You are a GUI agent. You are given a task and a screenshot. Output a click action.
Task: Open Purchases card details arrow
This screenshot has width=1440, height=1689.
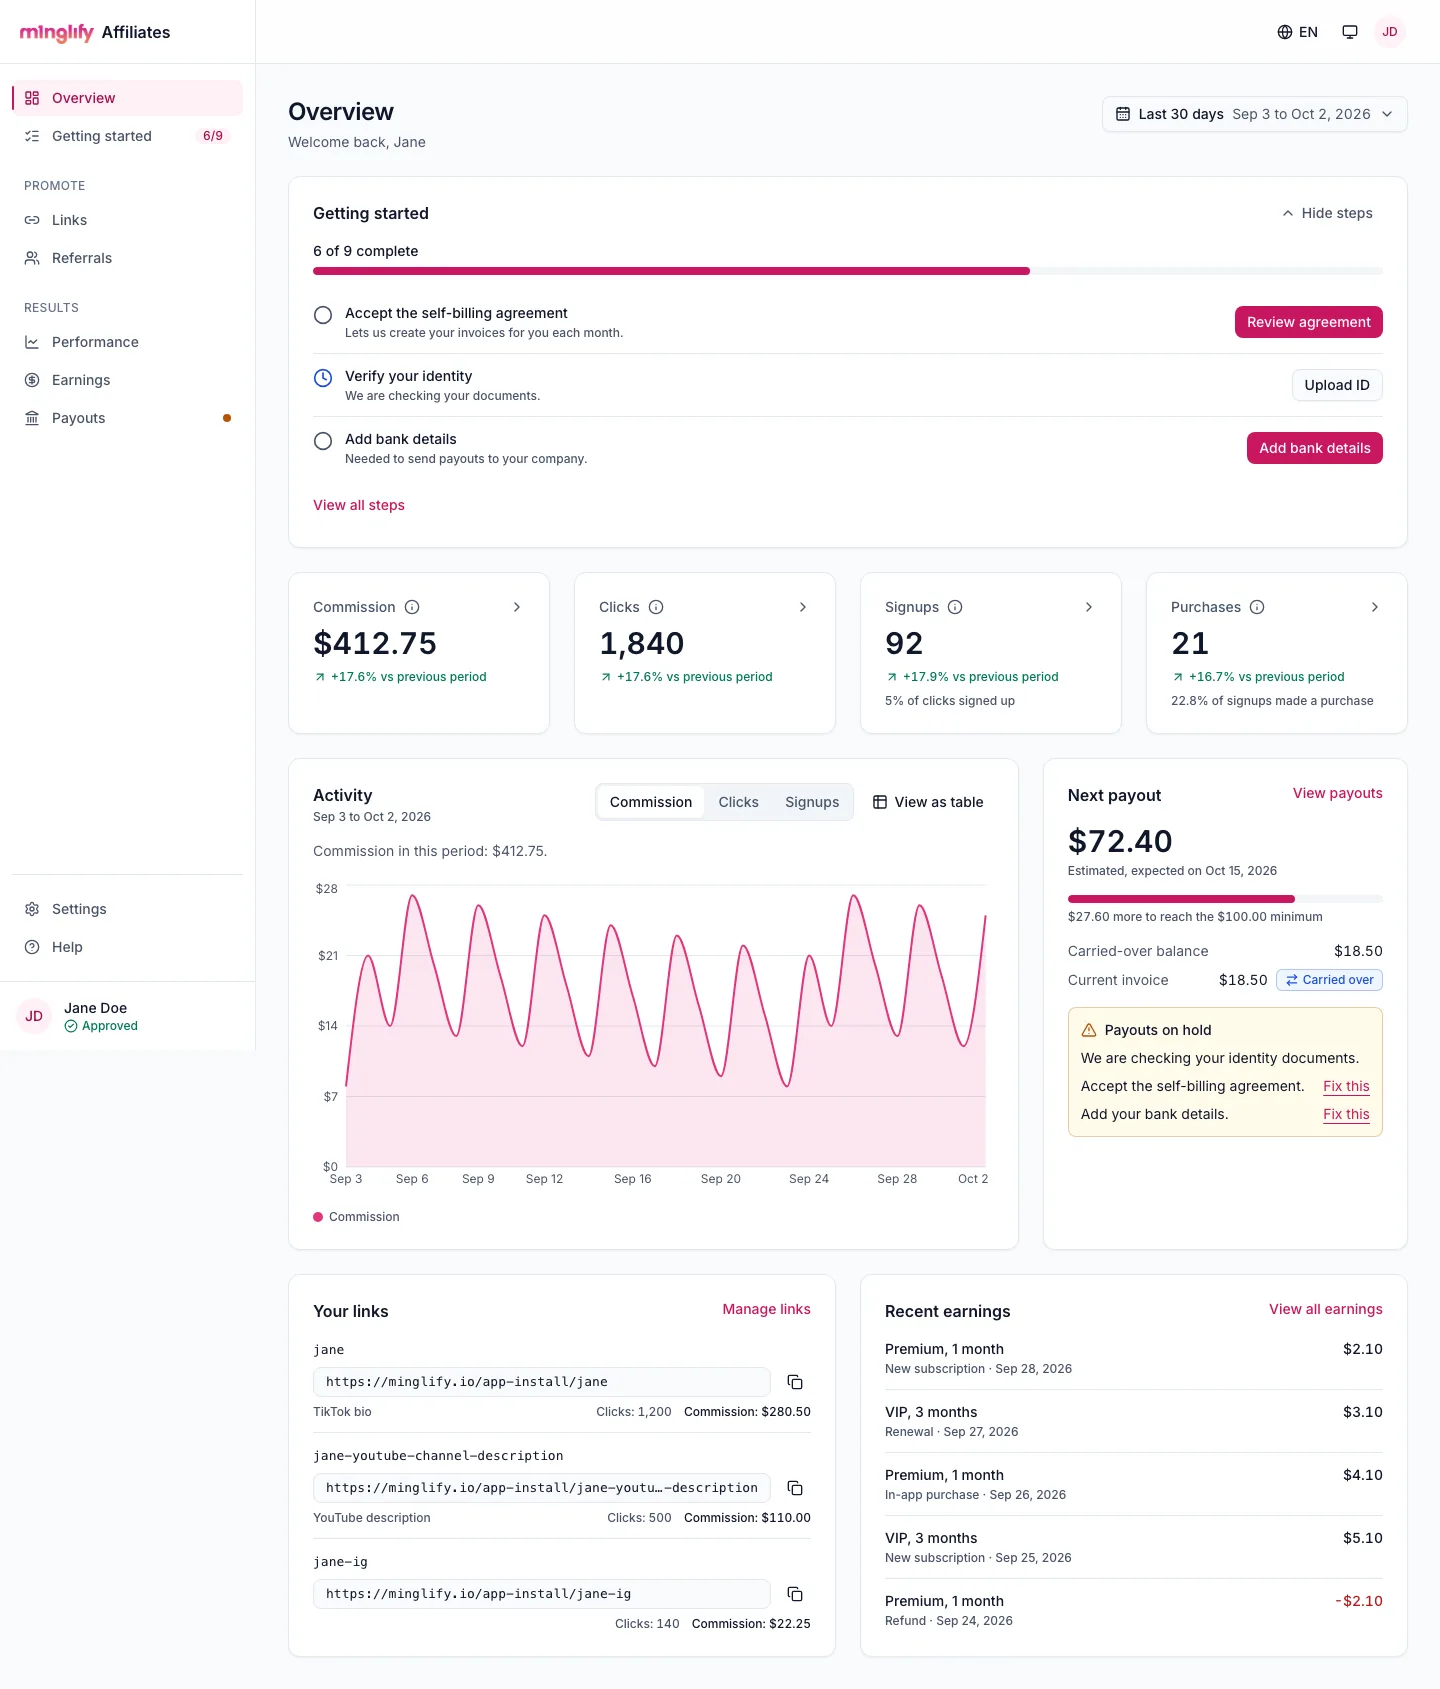1375,607
